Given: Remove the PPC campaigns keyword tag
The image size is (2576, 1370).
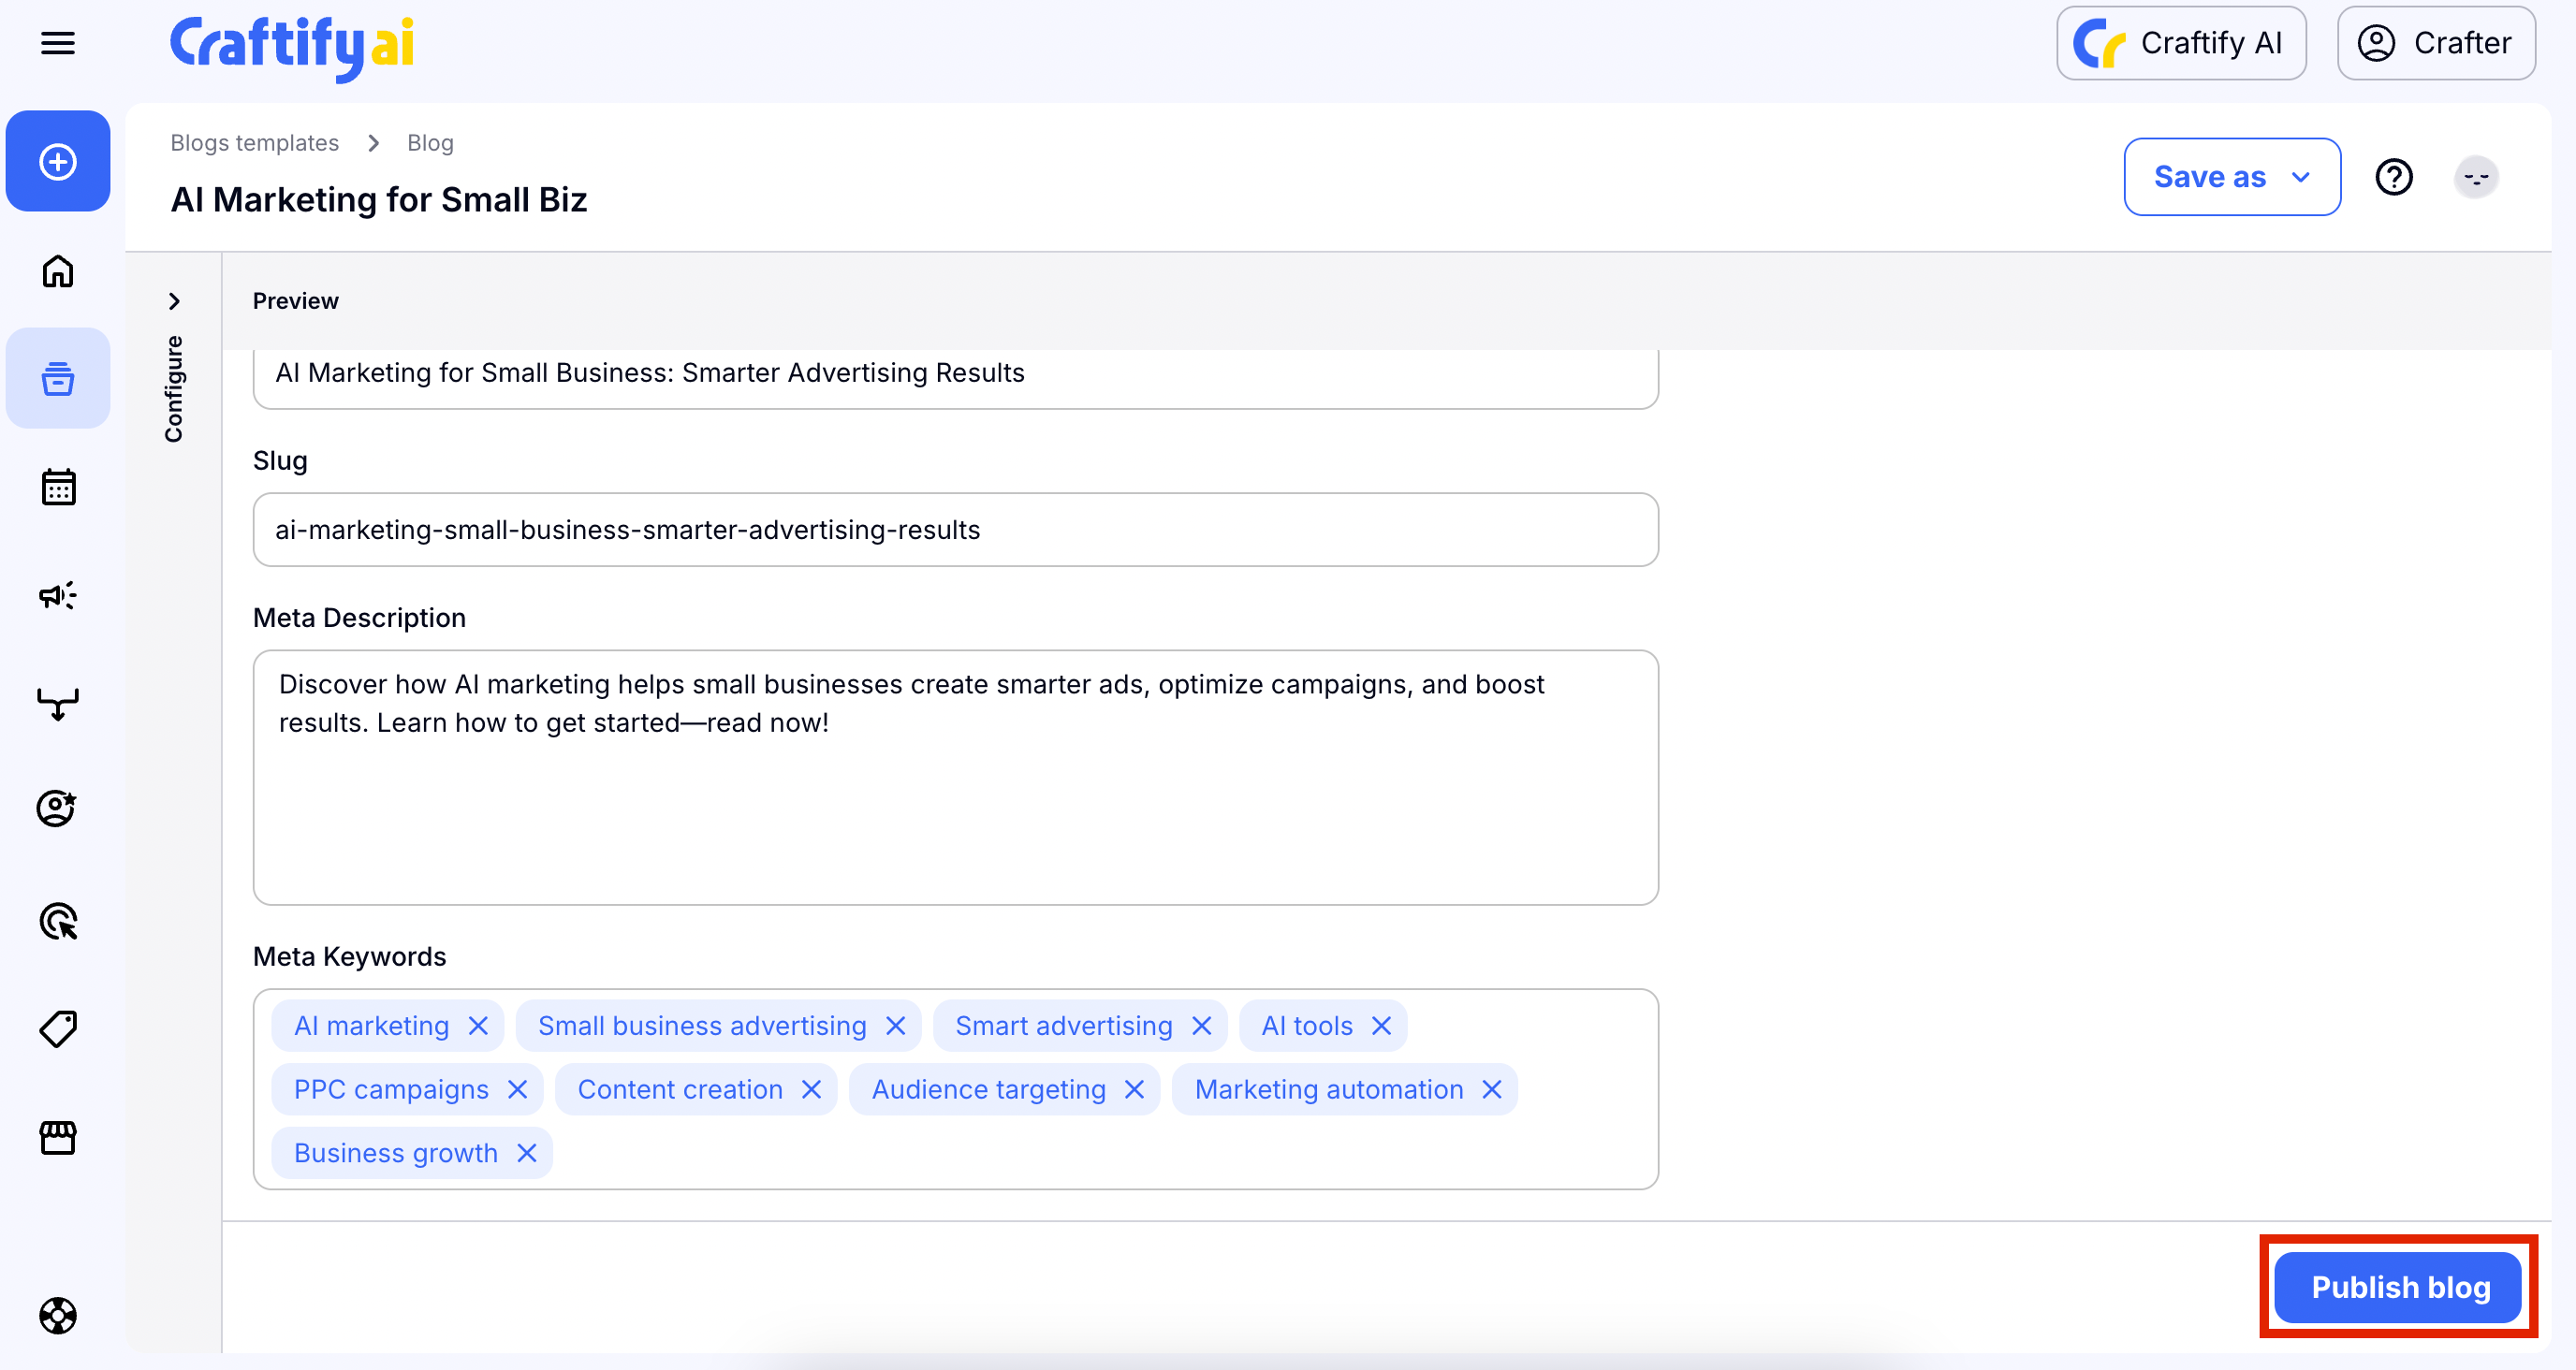Looking at the screenshot, I should coord(517,1090).
